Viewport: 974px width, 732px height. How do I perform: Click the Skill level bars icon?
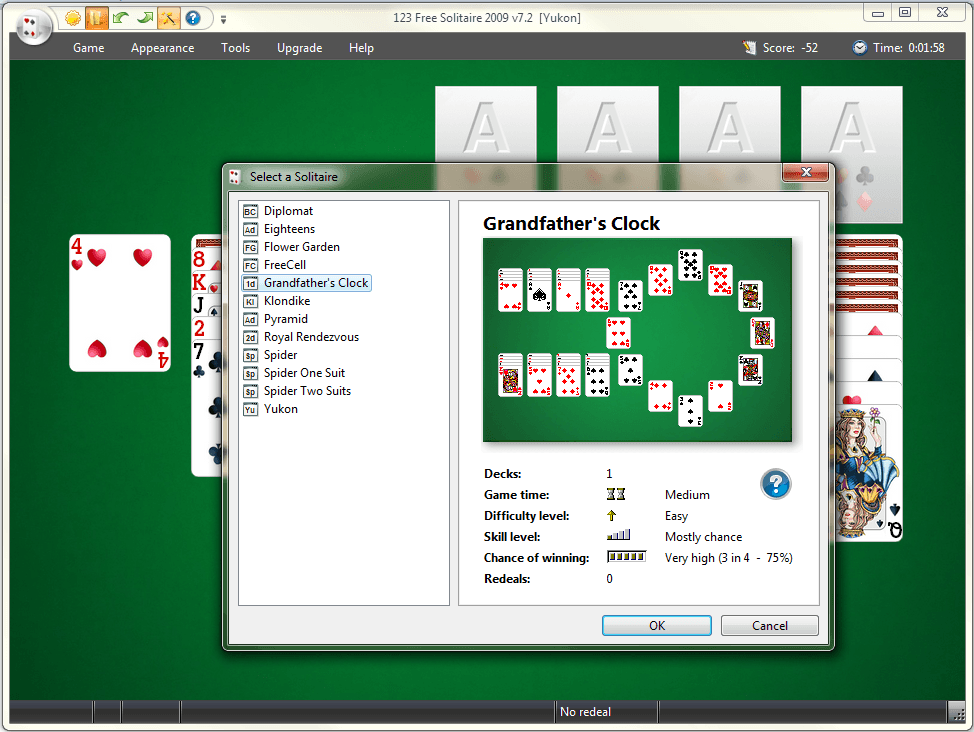coord(619,536)
